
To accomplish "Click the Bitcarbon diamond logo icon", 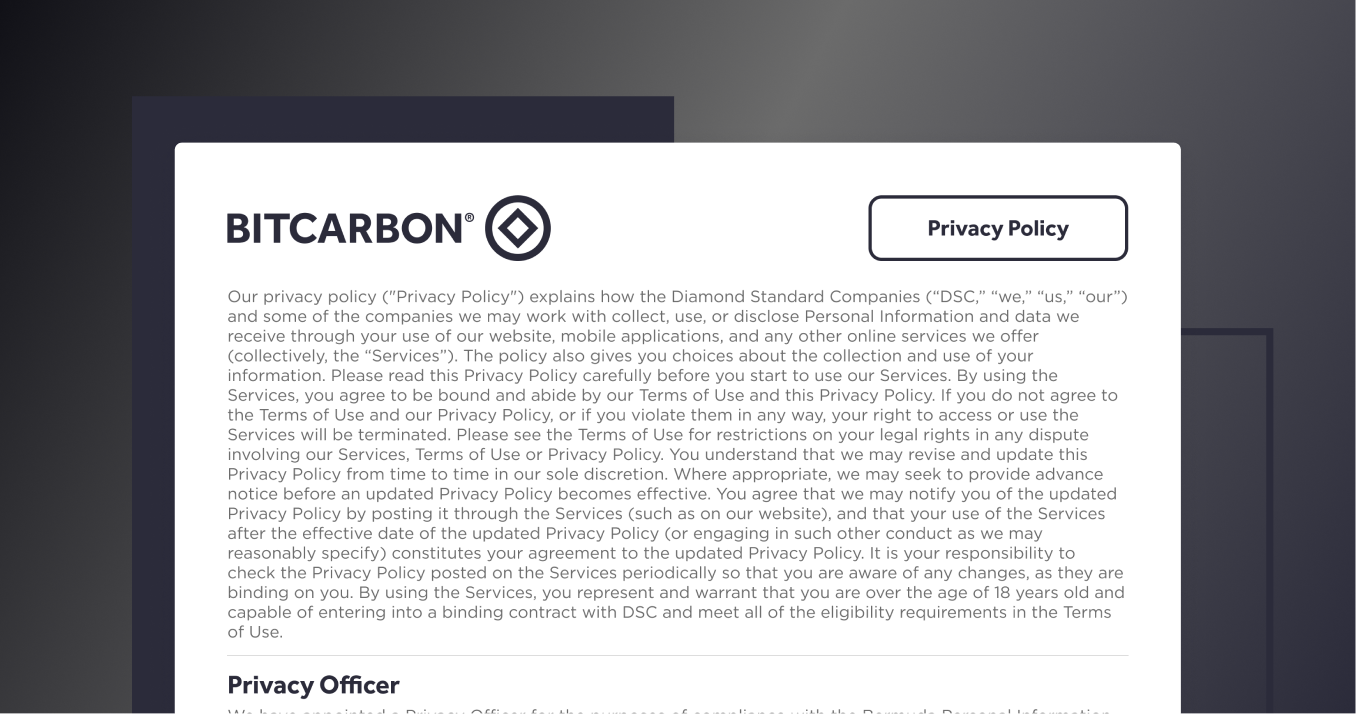I will coord(518,228).
